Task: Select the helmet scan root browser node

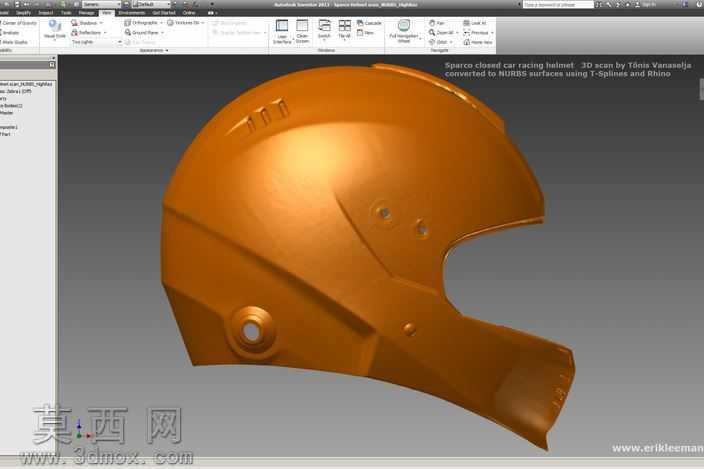Action: coord(26,84)
